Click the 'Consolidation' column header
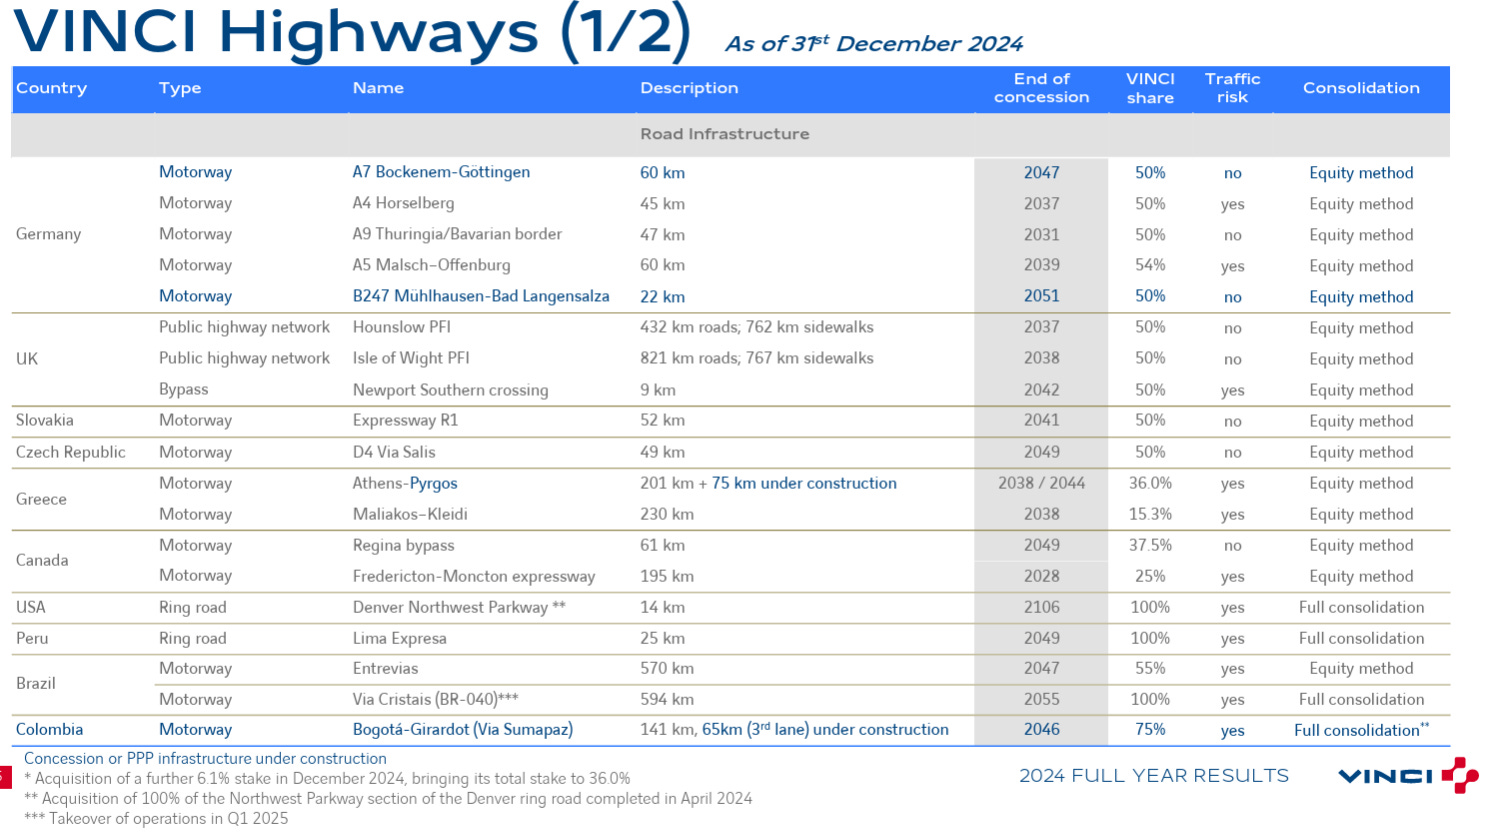 (x=1361, y=88)
